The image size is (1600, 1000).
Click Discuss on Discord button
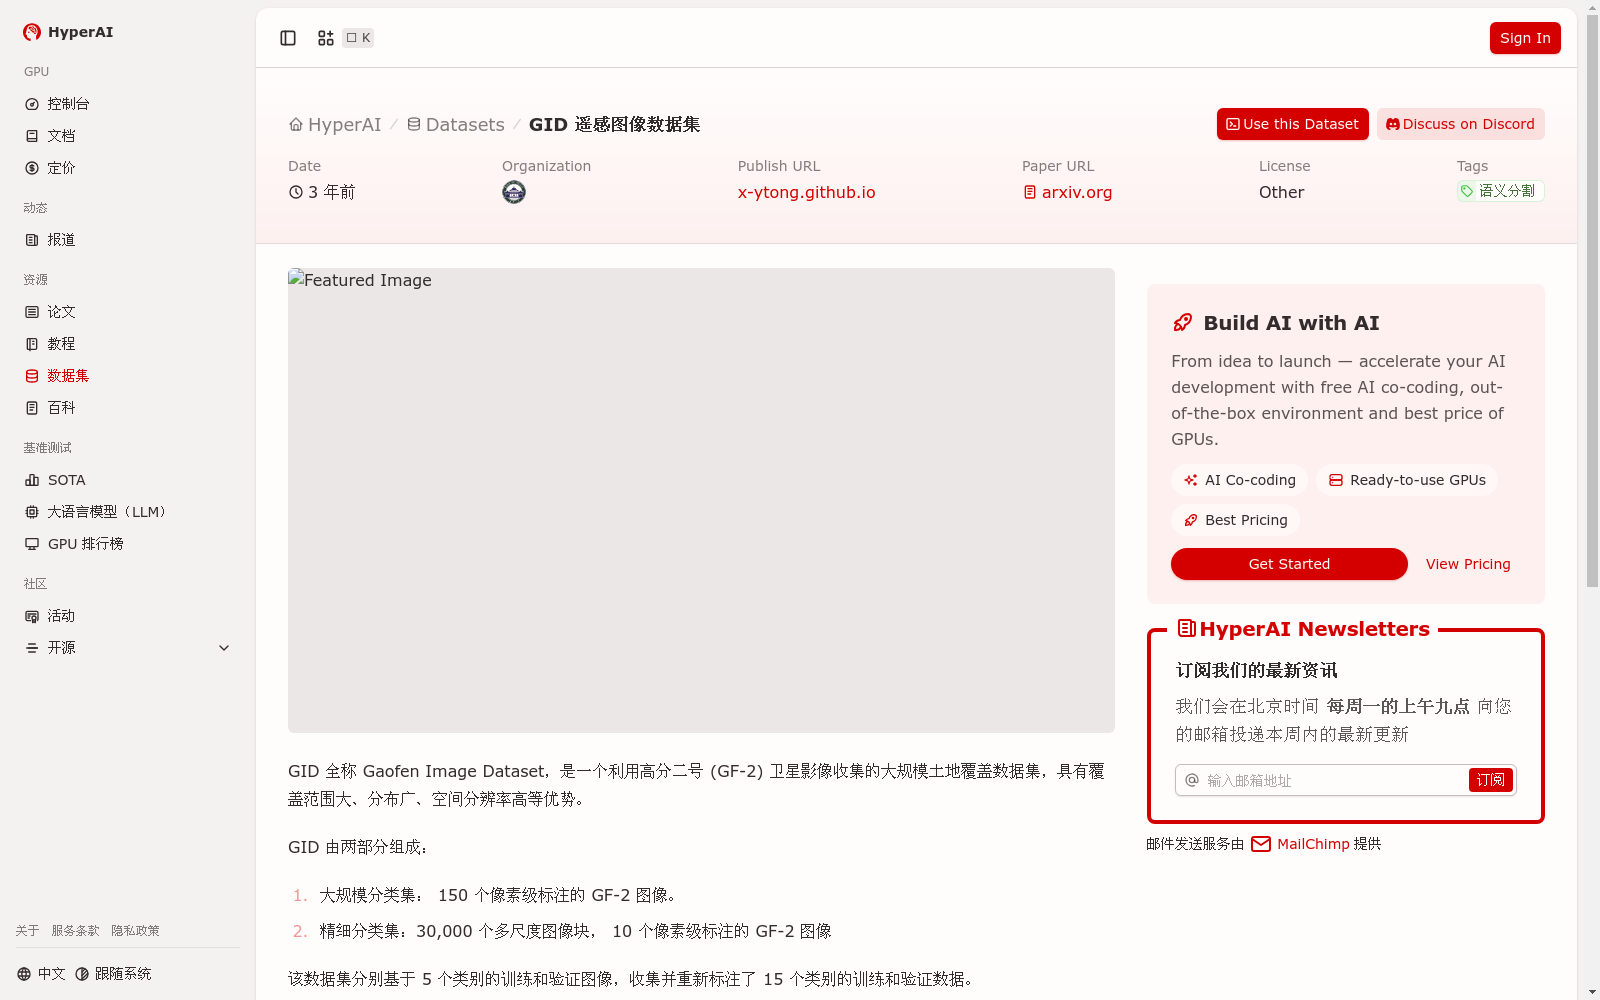pyautogui.click(x=1460, y=124)
